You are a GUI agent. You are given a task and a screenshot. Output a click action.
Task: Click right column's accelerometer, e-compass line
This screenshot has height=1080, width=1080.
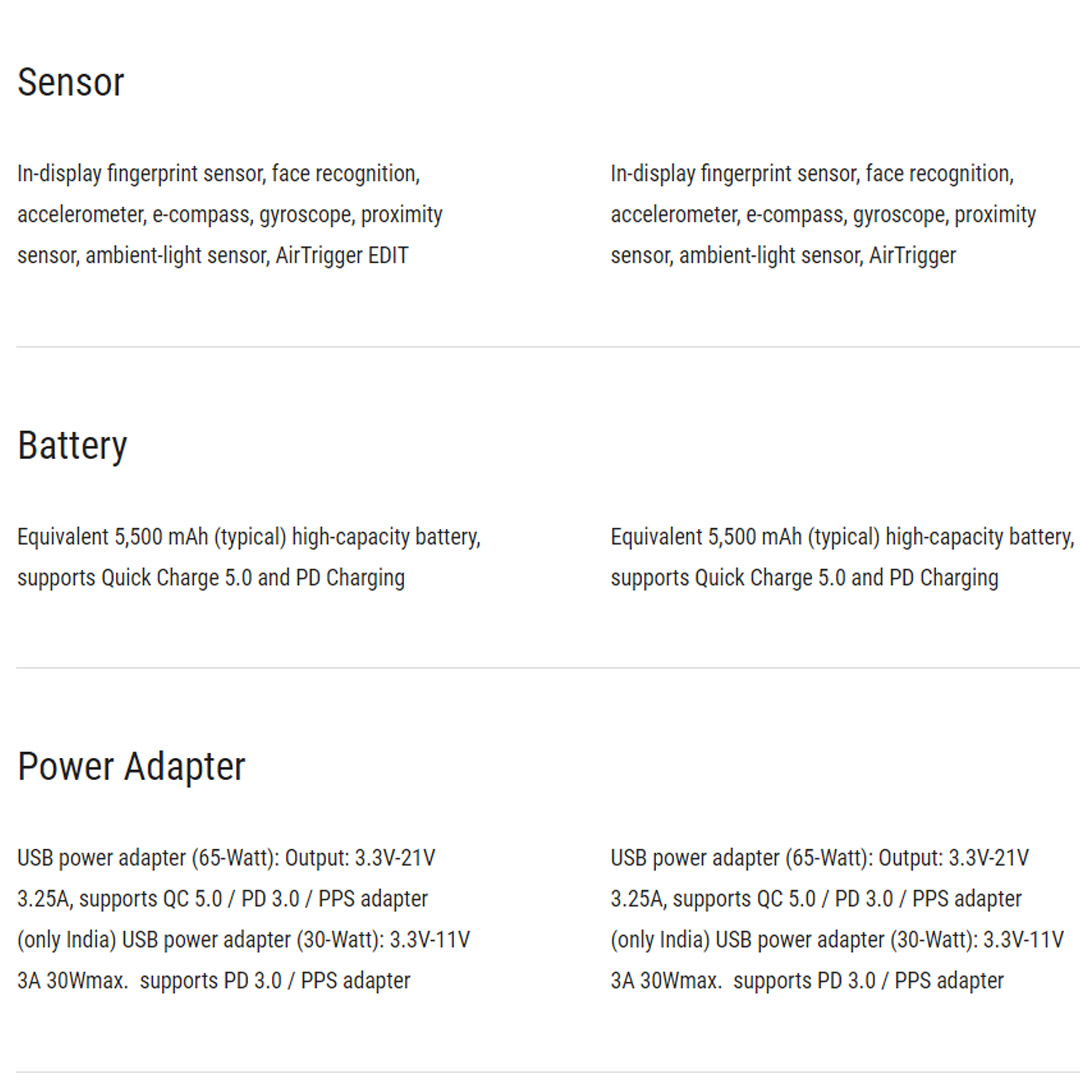tap(823, 215)
